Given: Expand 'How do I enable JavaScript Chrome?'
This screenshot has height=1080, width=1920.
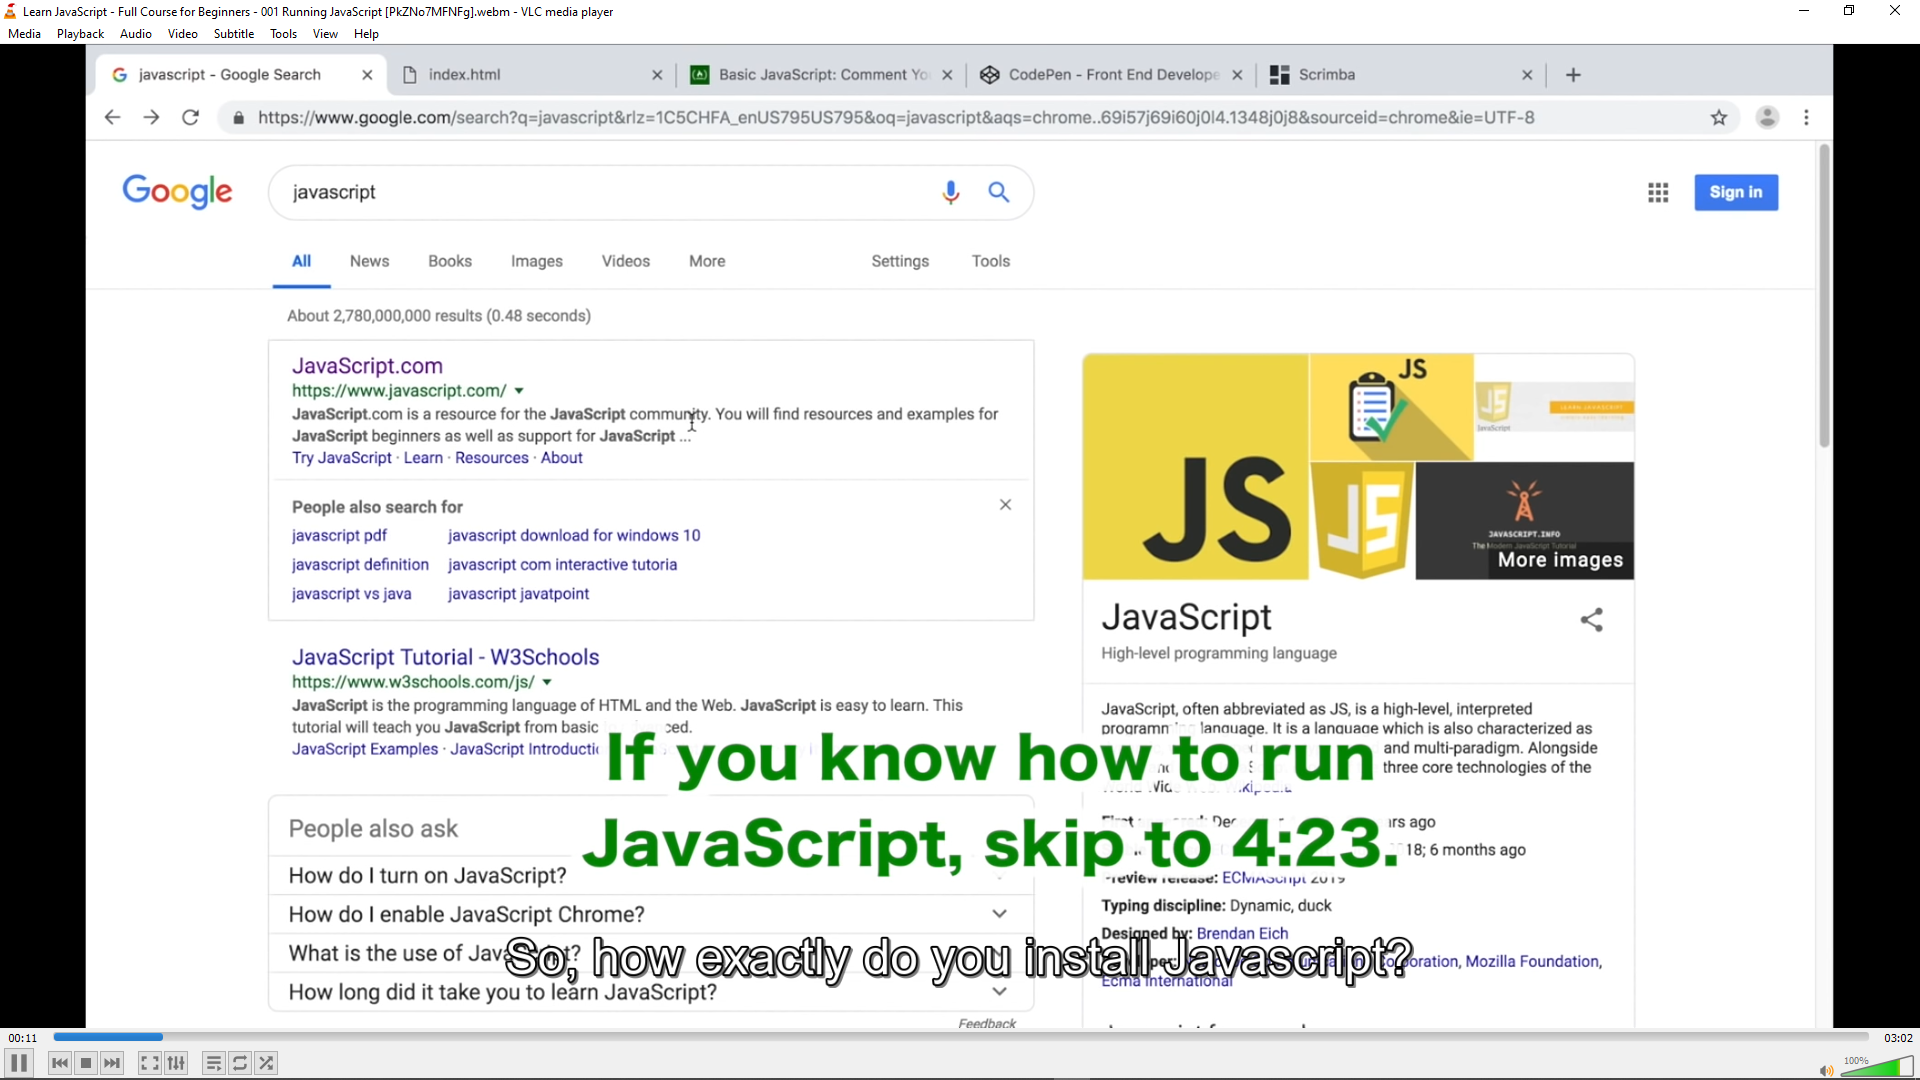Looking at the screenshot, I should click(999, 914).
